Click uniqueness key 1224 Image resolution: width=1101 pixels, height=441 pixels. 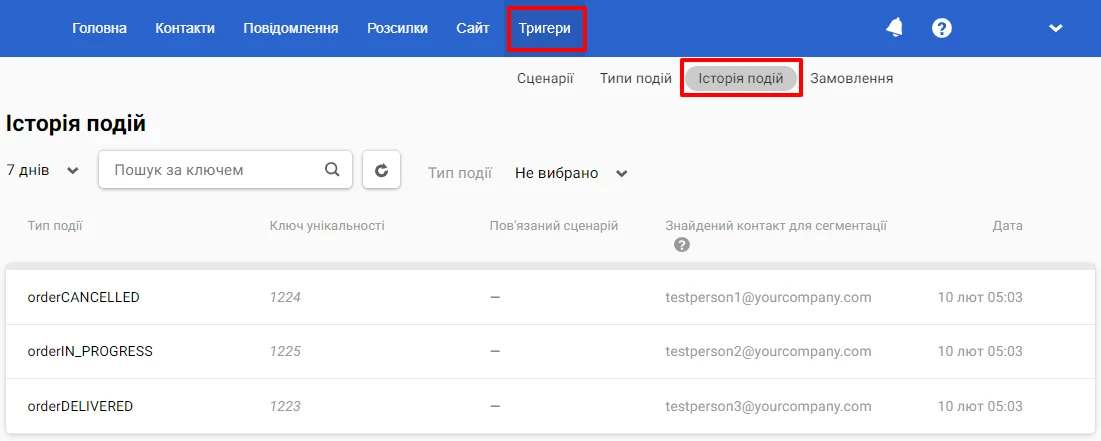pos(285,297)
